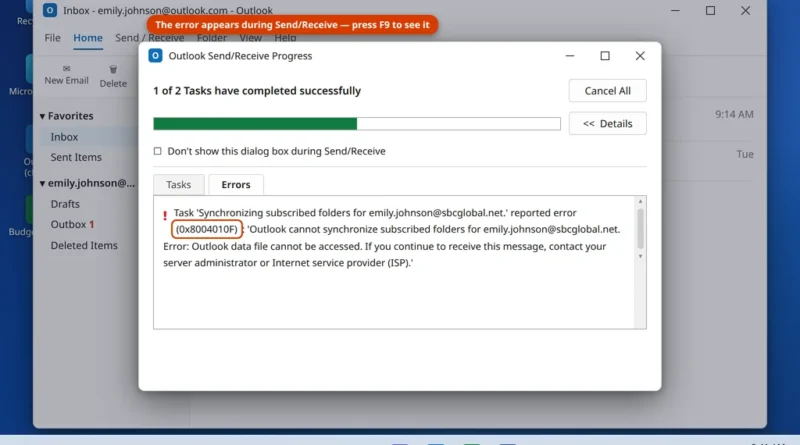
Task: Click the error list scrollbar thumb
Action: pyautogui.click(x=640, y=228)
